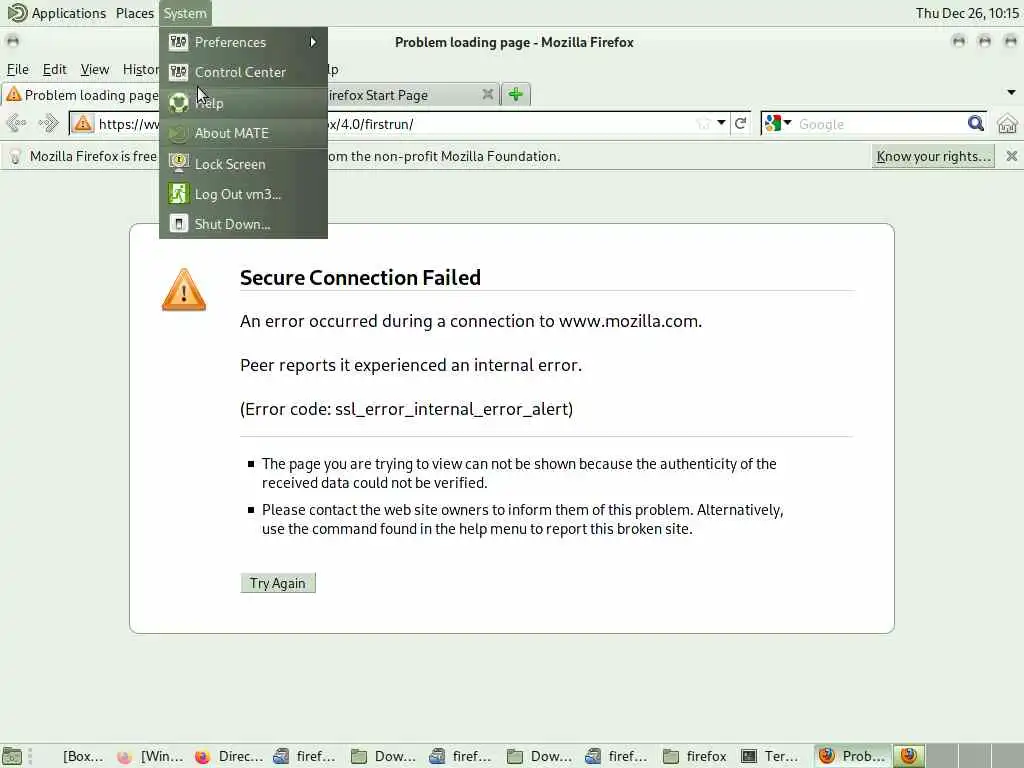Open Firefox History menu
This screenshot has width=1024, height=768.
tap(140, 69)
